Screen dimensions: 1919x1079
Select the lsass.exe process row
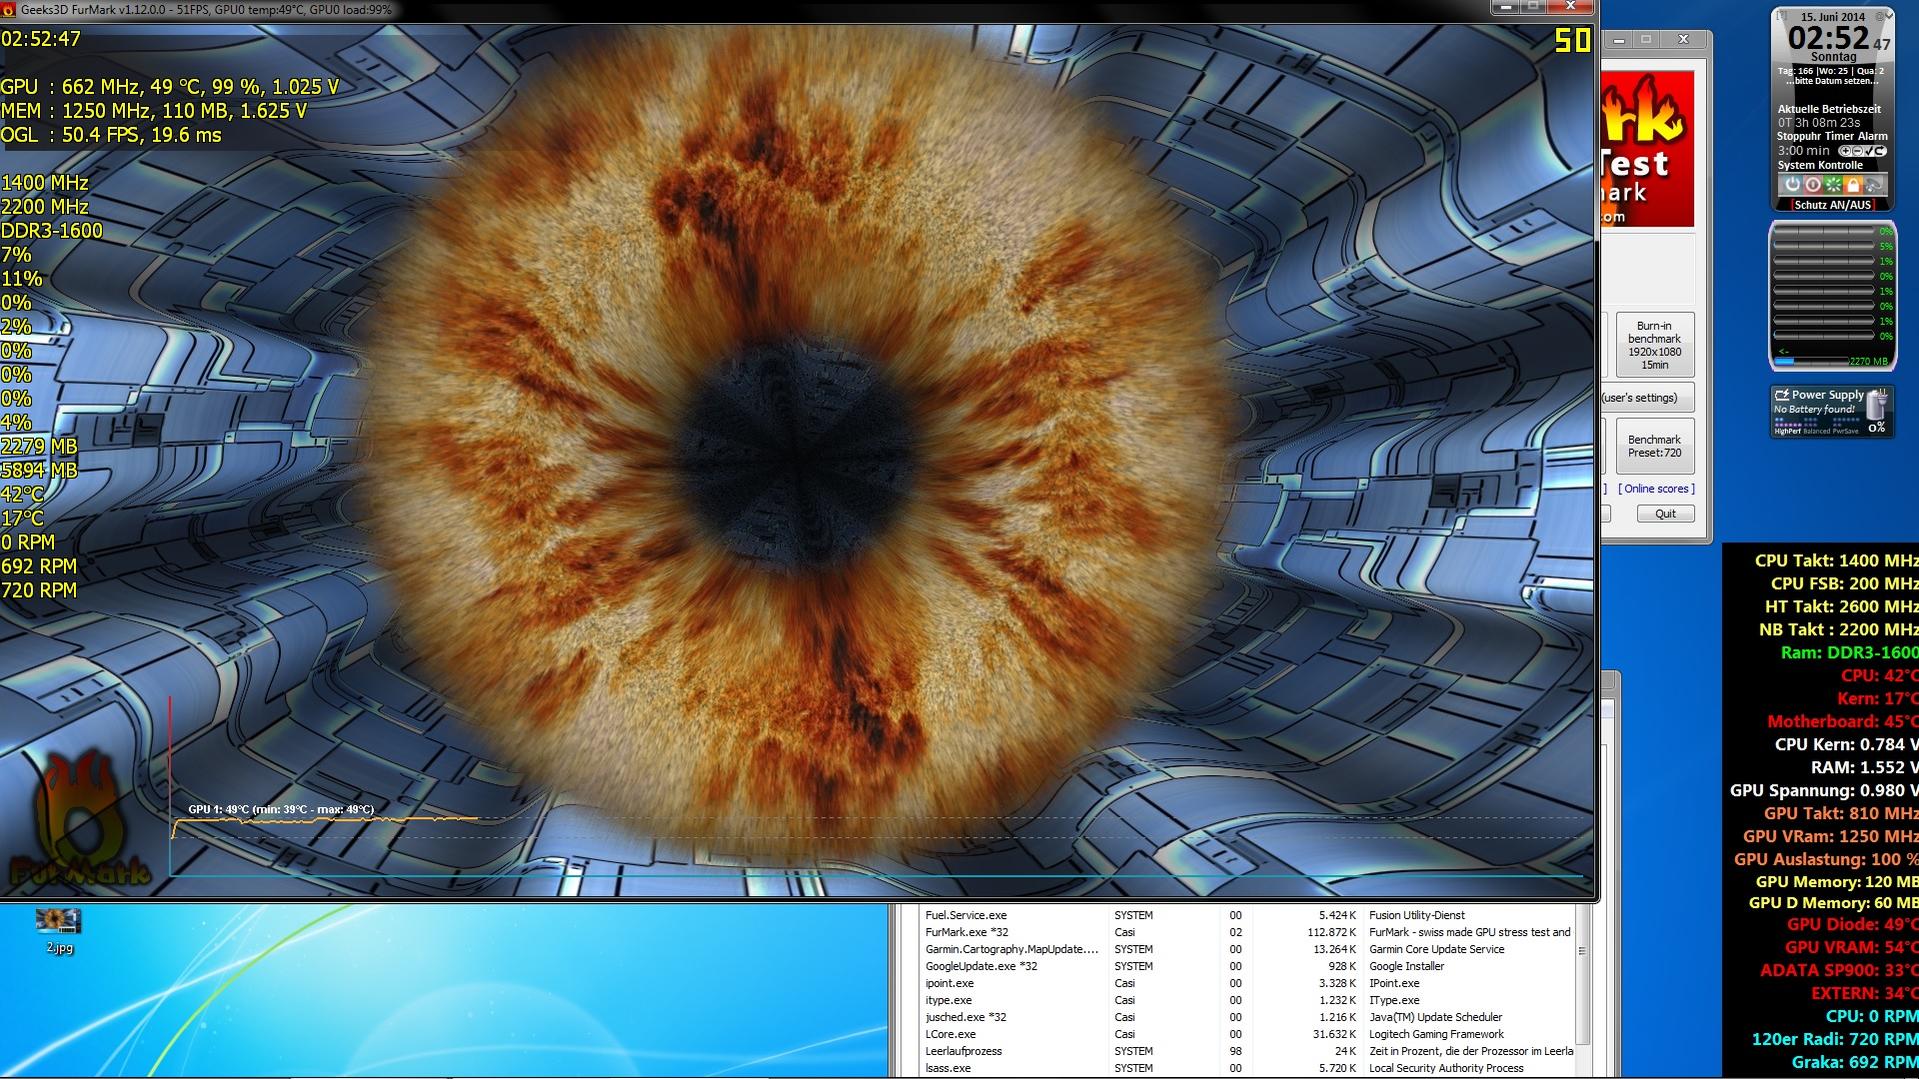tap(1247, 1068)
